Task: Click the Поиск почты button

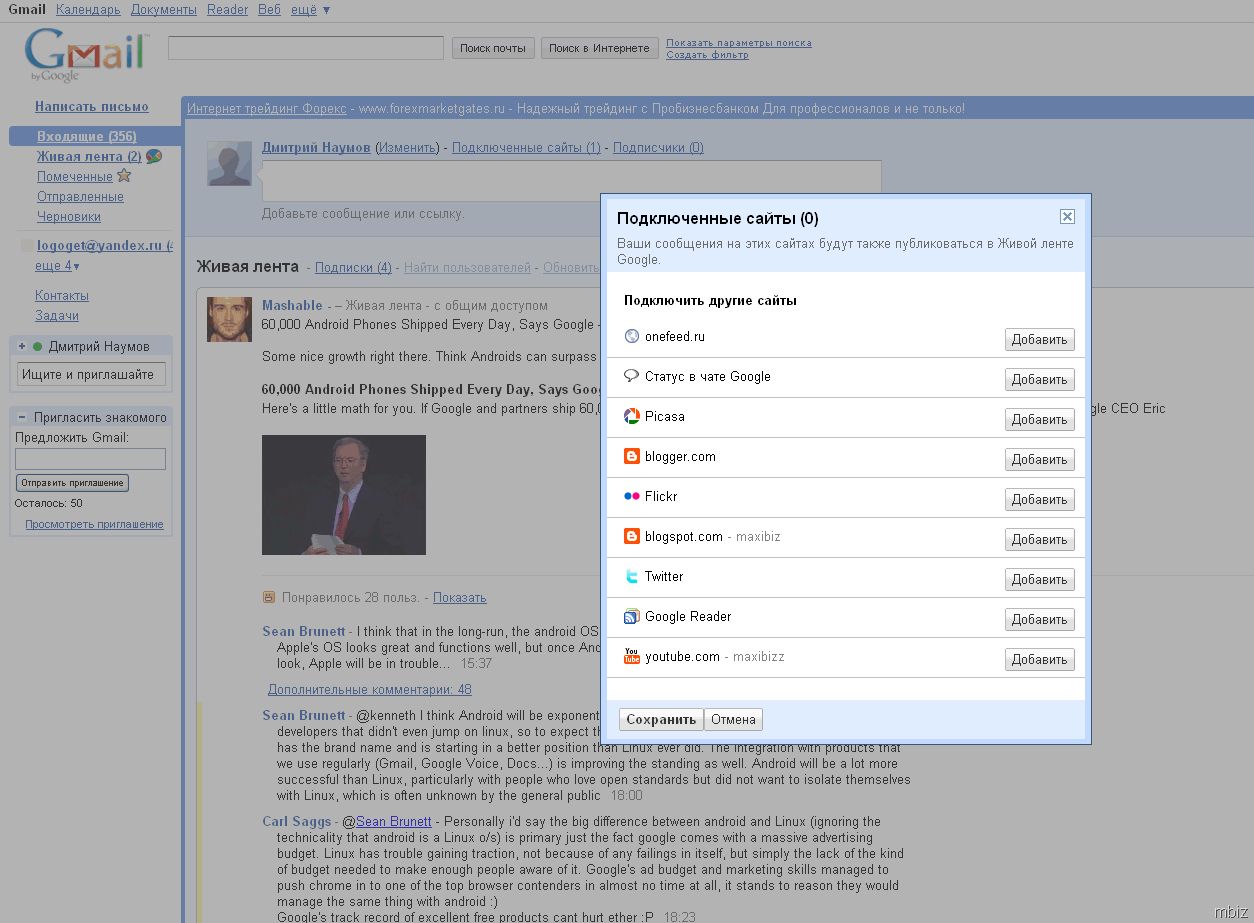Action: click(x=493, y=48)
